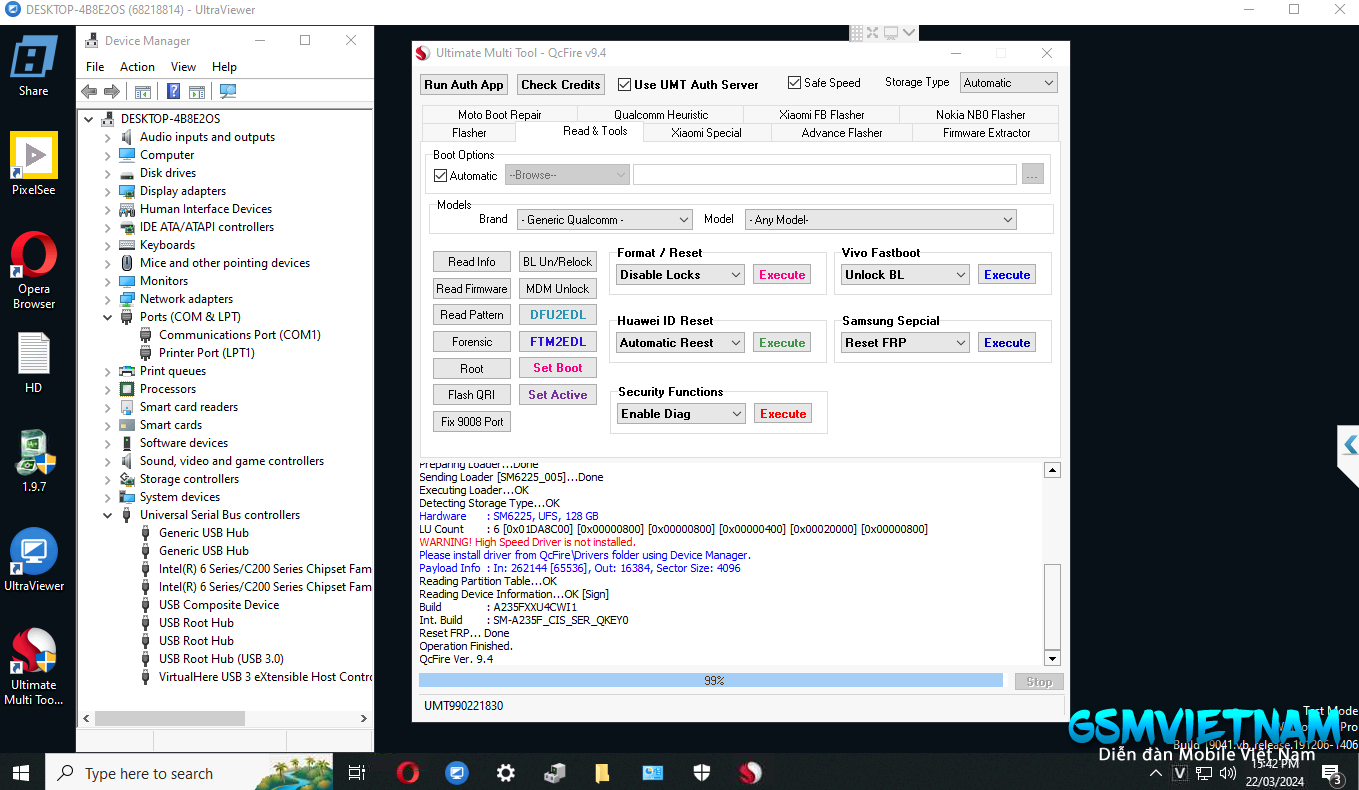The width and height of the screenshot is (1359, 790).
Task: Open Settings gear on the taskbar
Action: tap(506, 772)
